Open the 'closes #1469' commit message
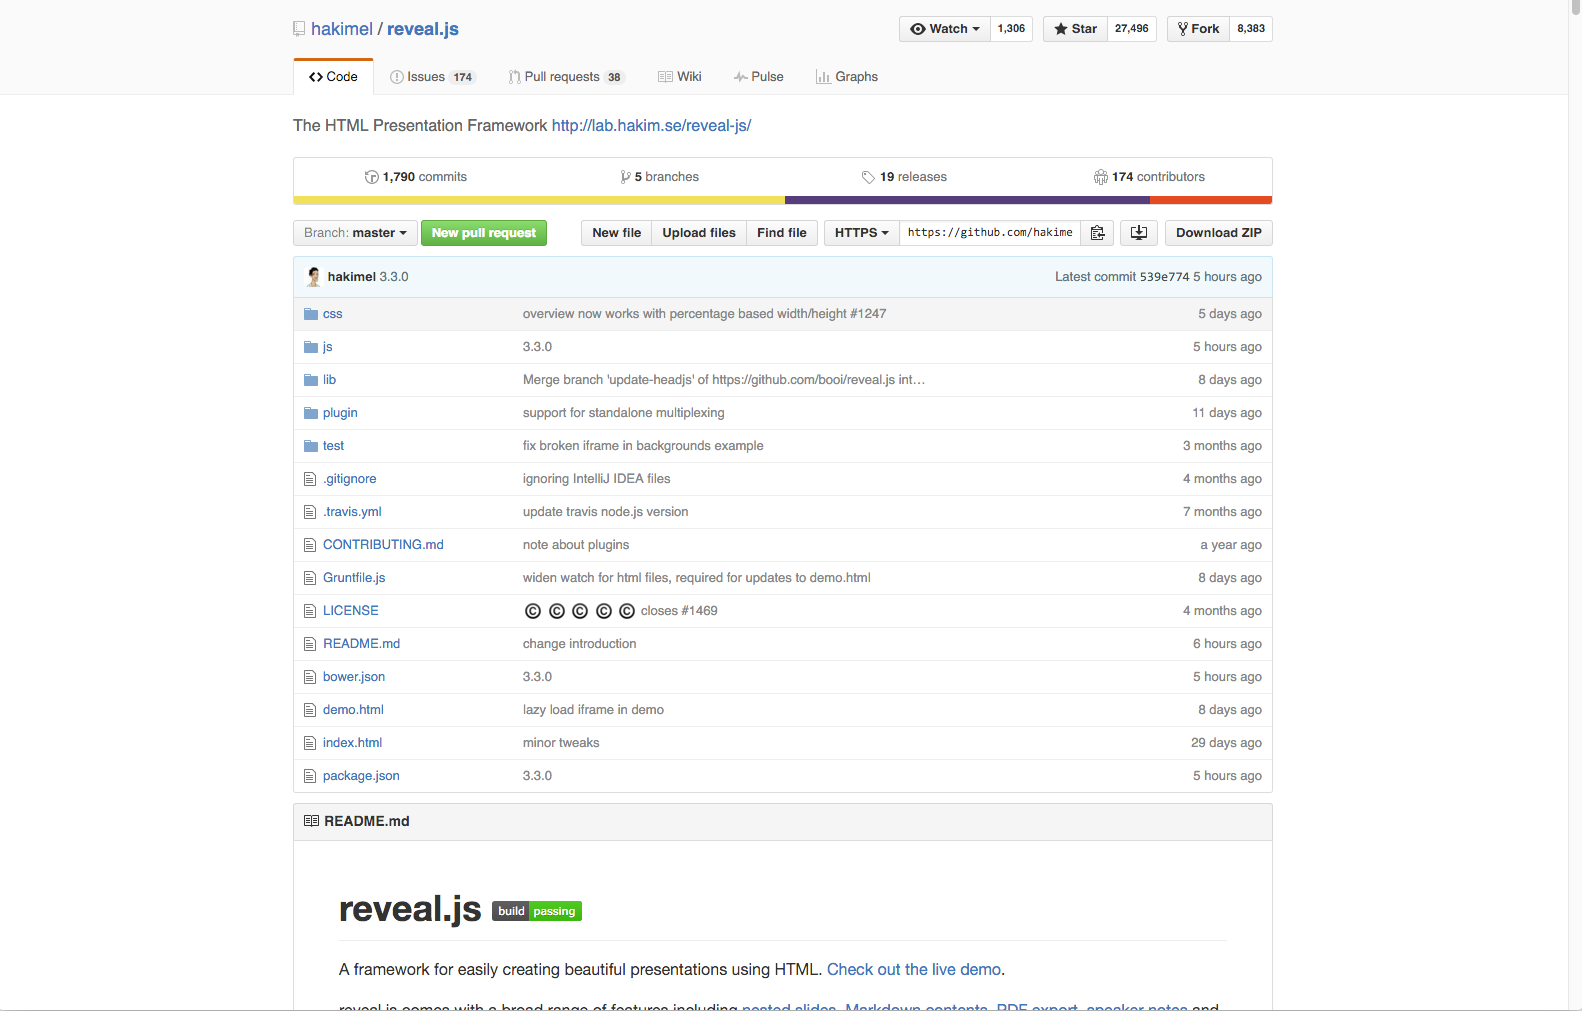The height and width of the screenshot is (1011, 1582). (x=679, y=611)
